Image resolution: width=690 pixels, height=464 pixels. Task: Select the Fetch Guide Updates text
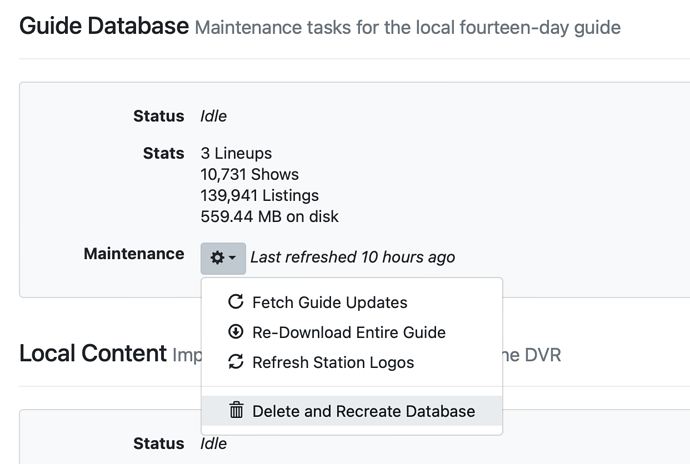[x=329, y=302]
